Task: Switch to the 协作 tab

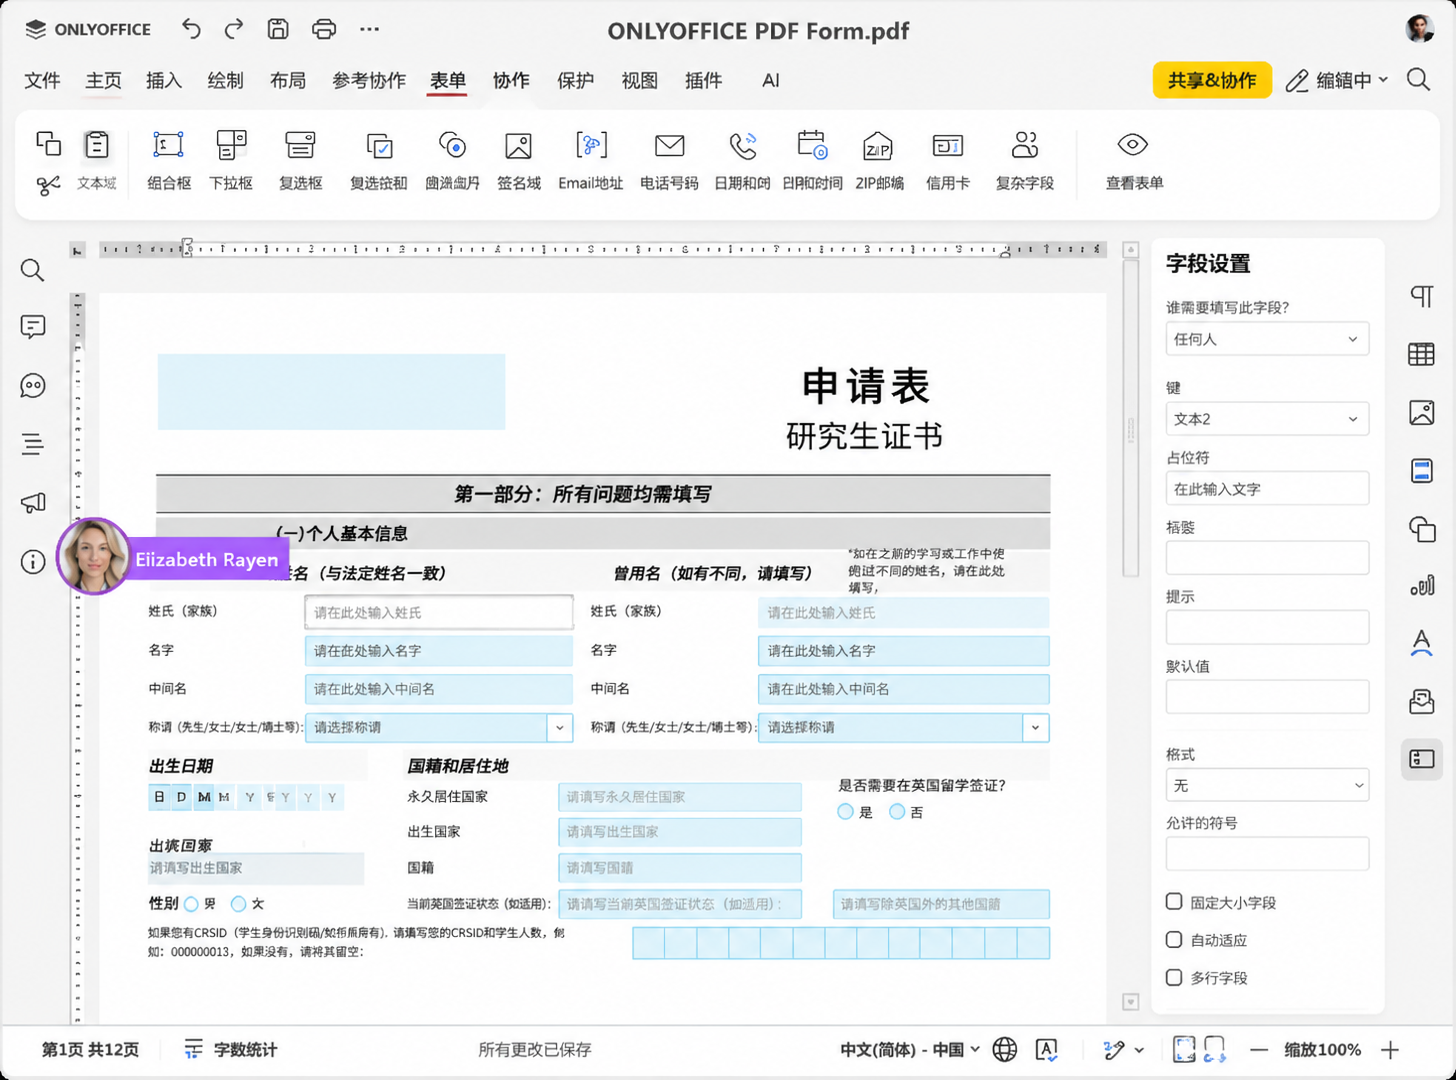Action: (x=511, y=81)
